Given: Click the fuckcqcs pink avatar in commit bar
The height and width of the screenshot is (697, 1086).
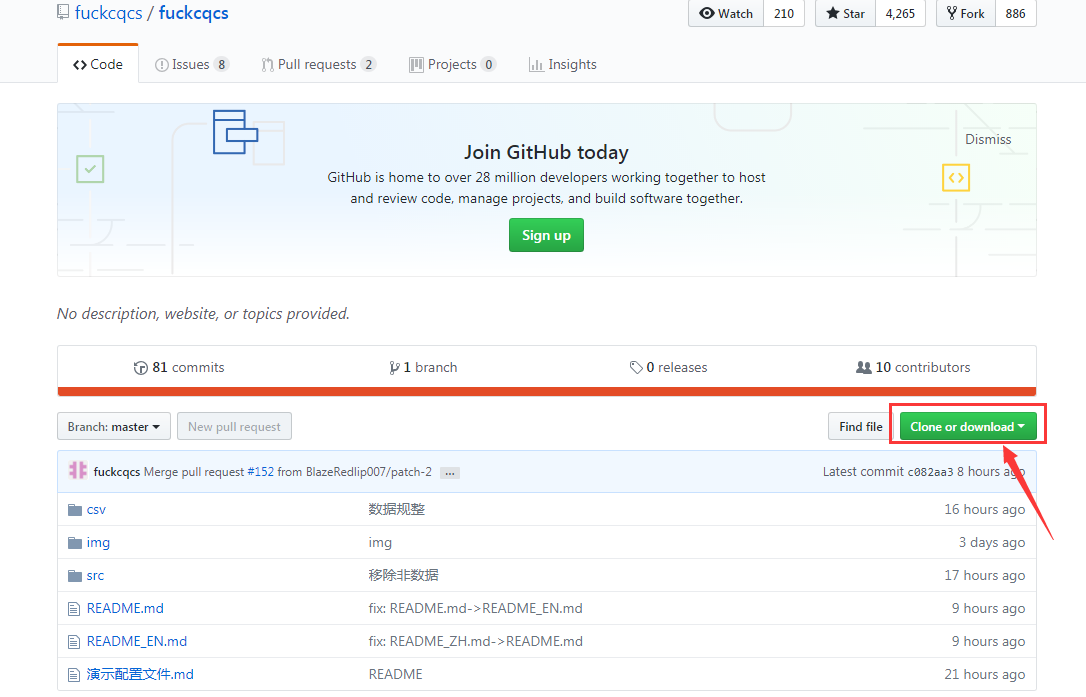Looking at the screenshot, I should [x=78, y=470].
